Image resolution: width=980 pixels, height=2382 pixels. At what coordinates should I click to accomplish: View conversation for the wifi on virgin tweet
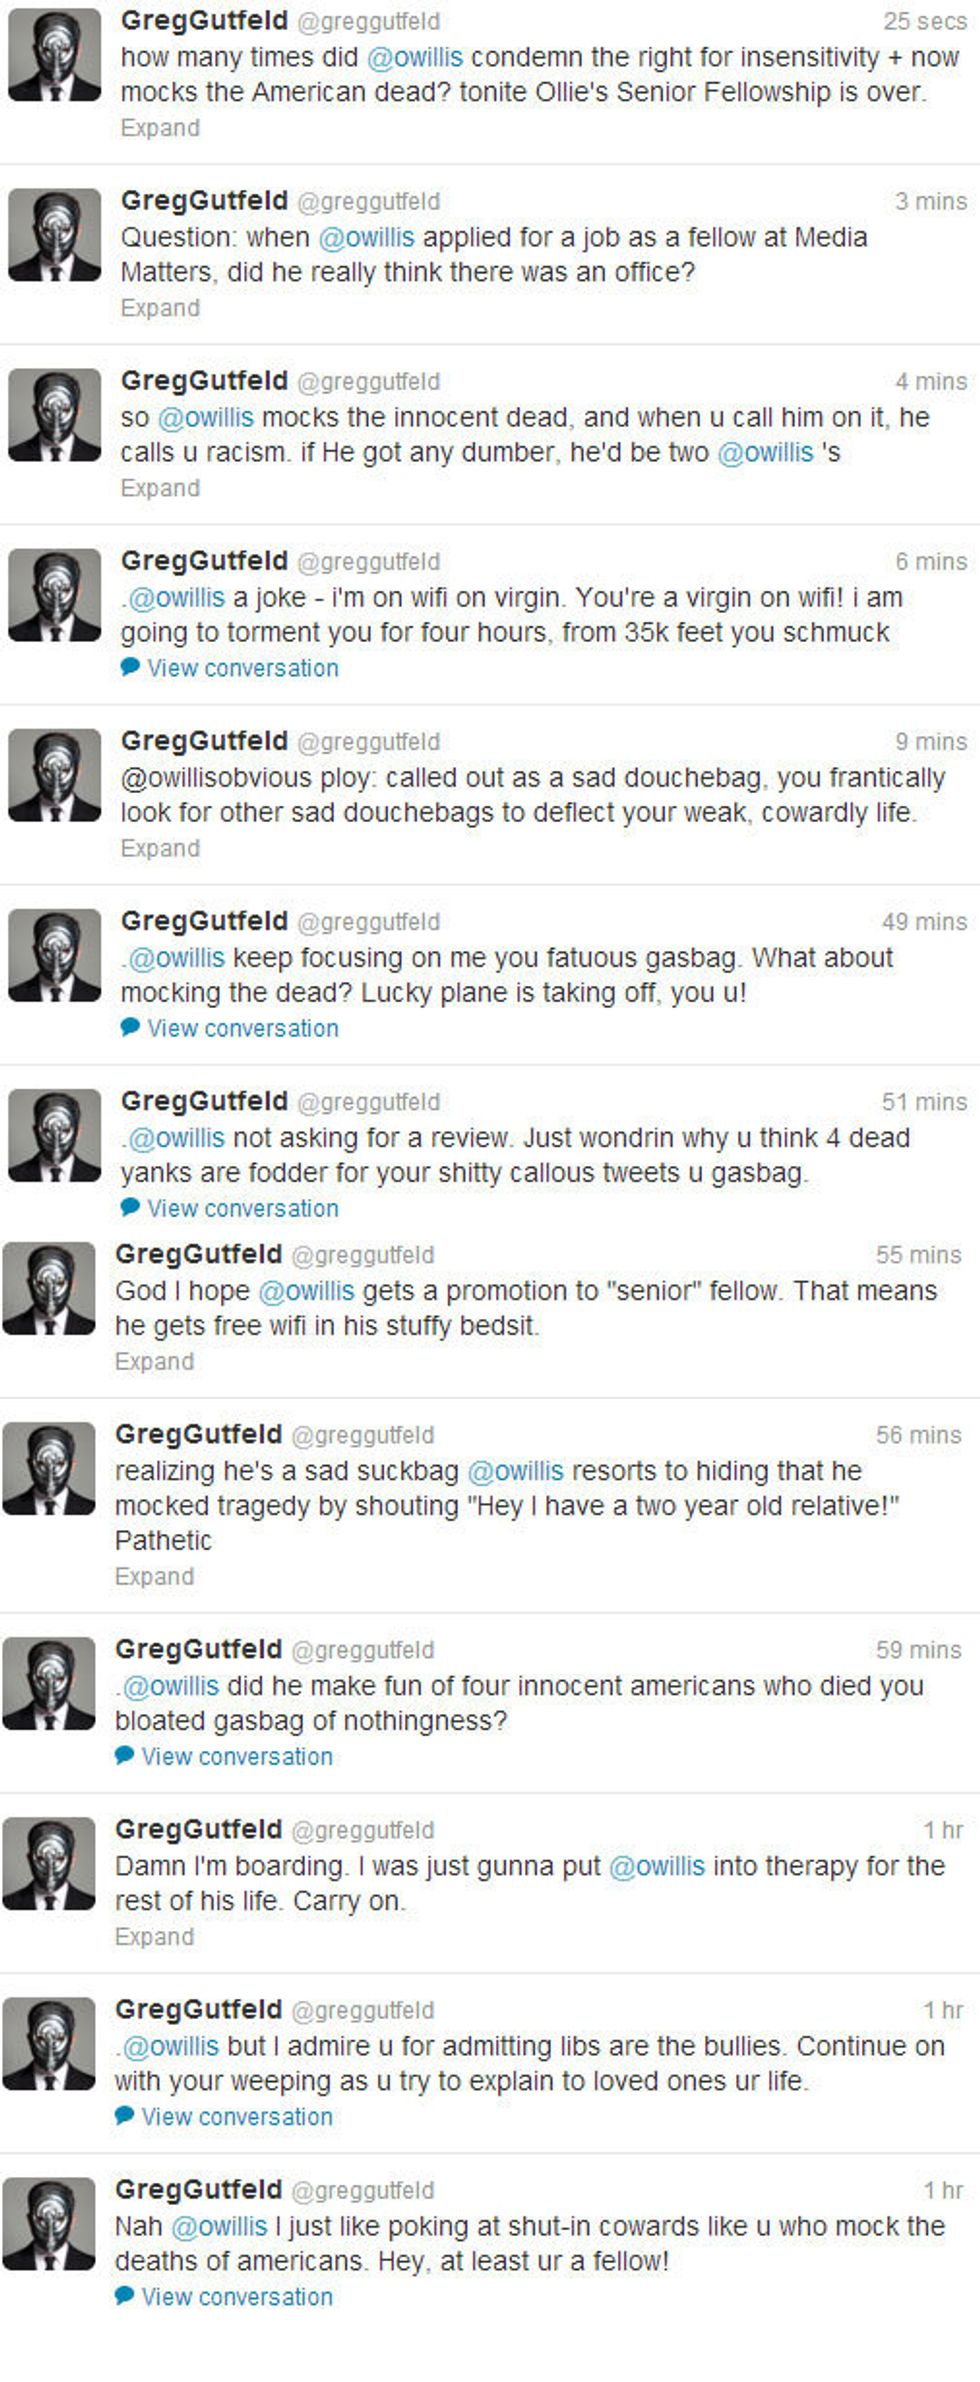(x=243, y=668)
